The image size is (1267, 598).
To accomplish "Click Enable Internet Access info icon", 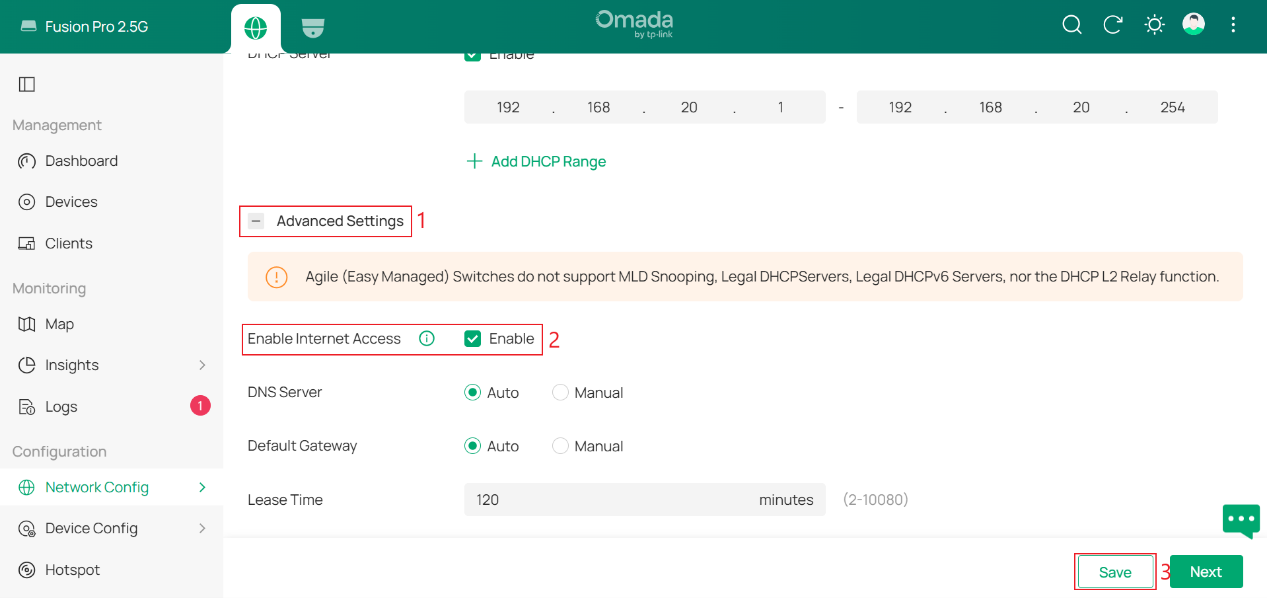I will (x=427, y=339).
